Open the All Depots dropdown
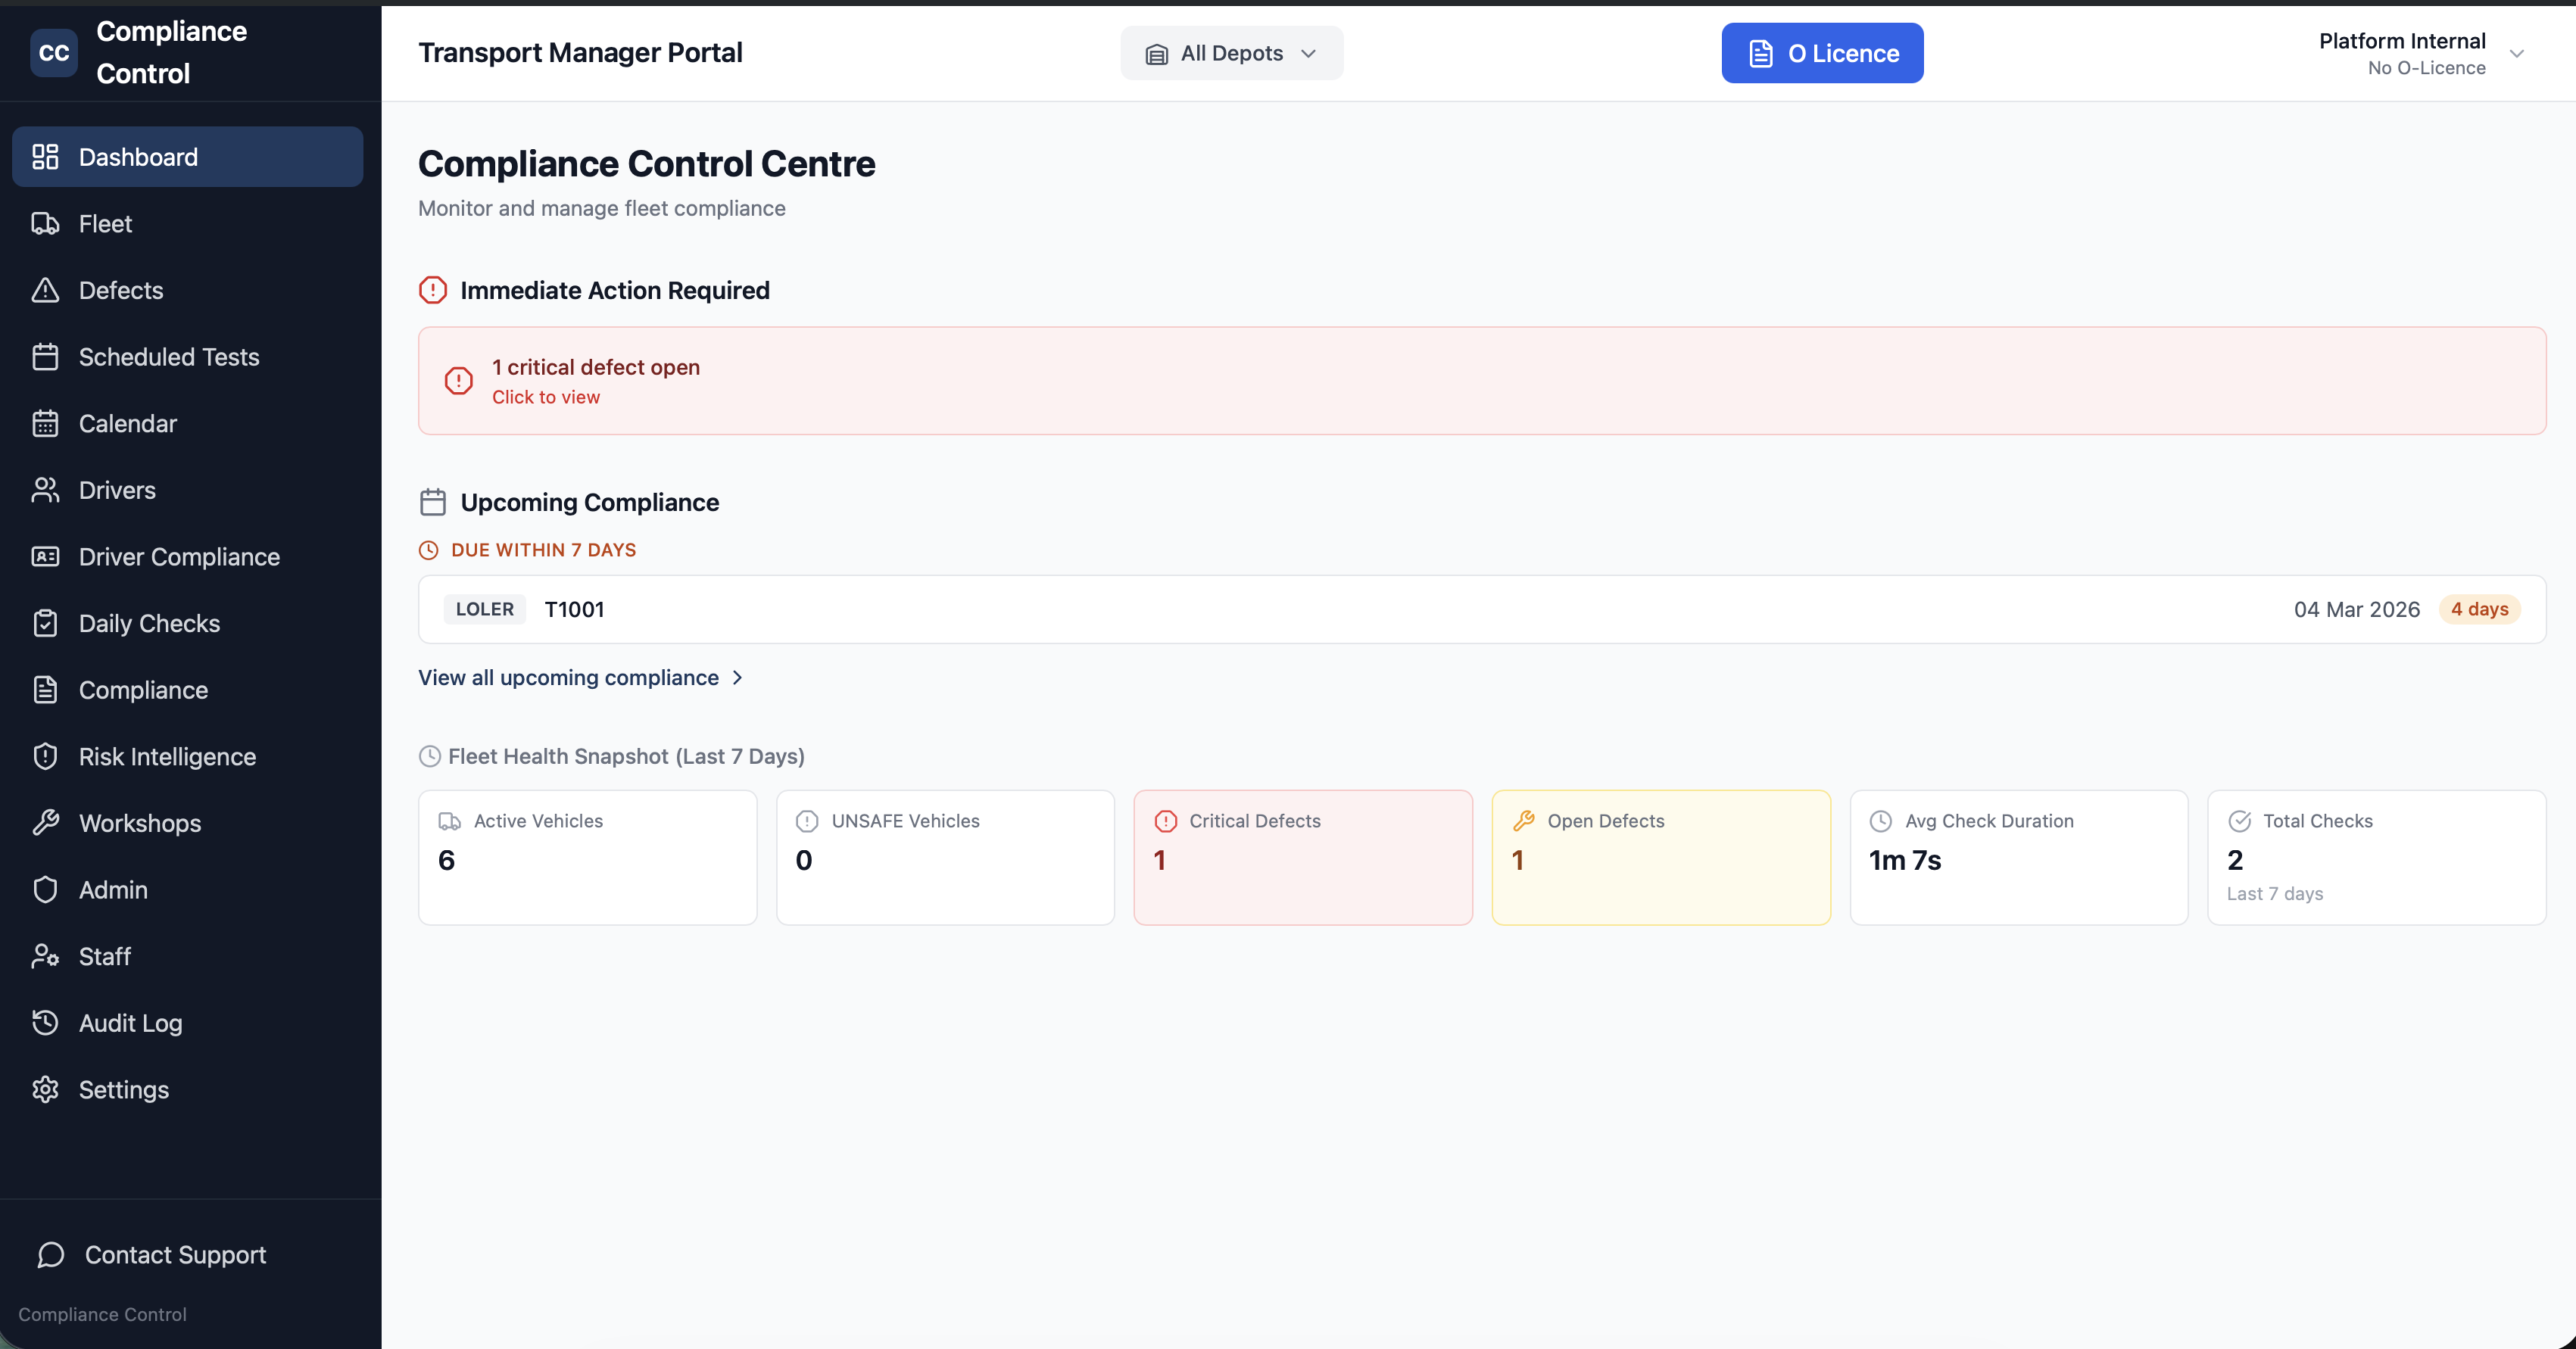The width and height of the screenshot is (2576, 1349). click(1231, 53)
